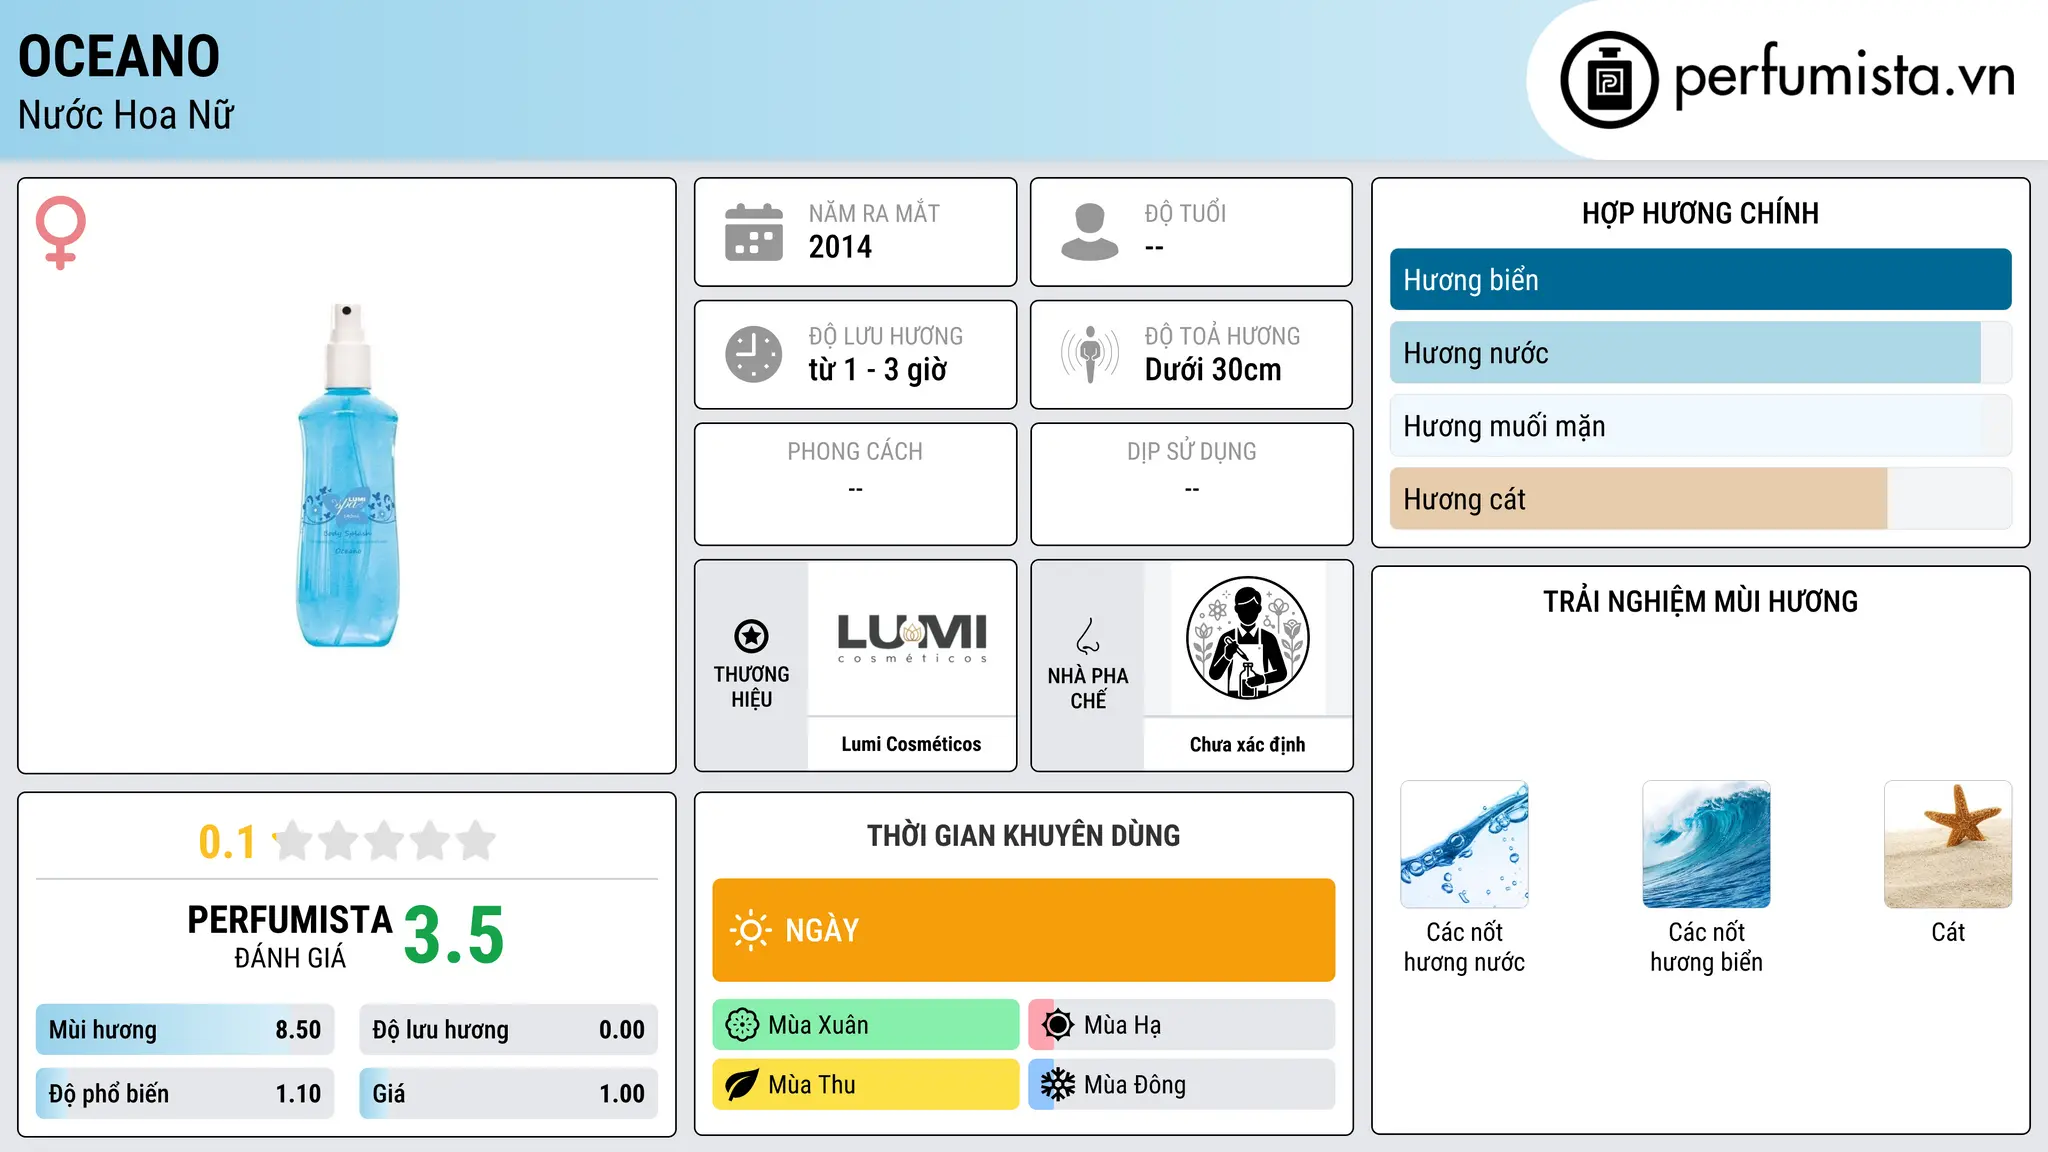Click the sillage icon beside Độ toả hương

tap(1090, 354)
